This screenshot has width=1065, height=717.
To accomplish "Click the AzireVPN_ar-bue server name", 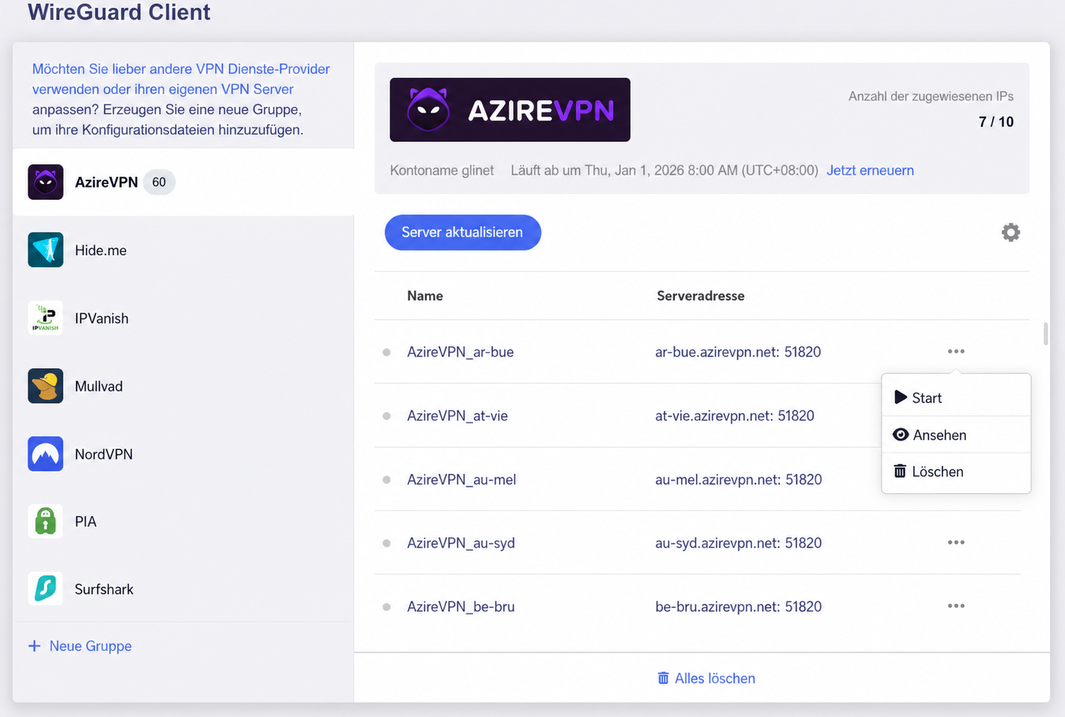I will (460, 352).
